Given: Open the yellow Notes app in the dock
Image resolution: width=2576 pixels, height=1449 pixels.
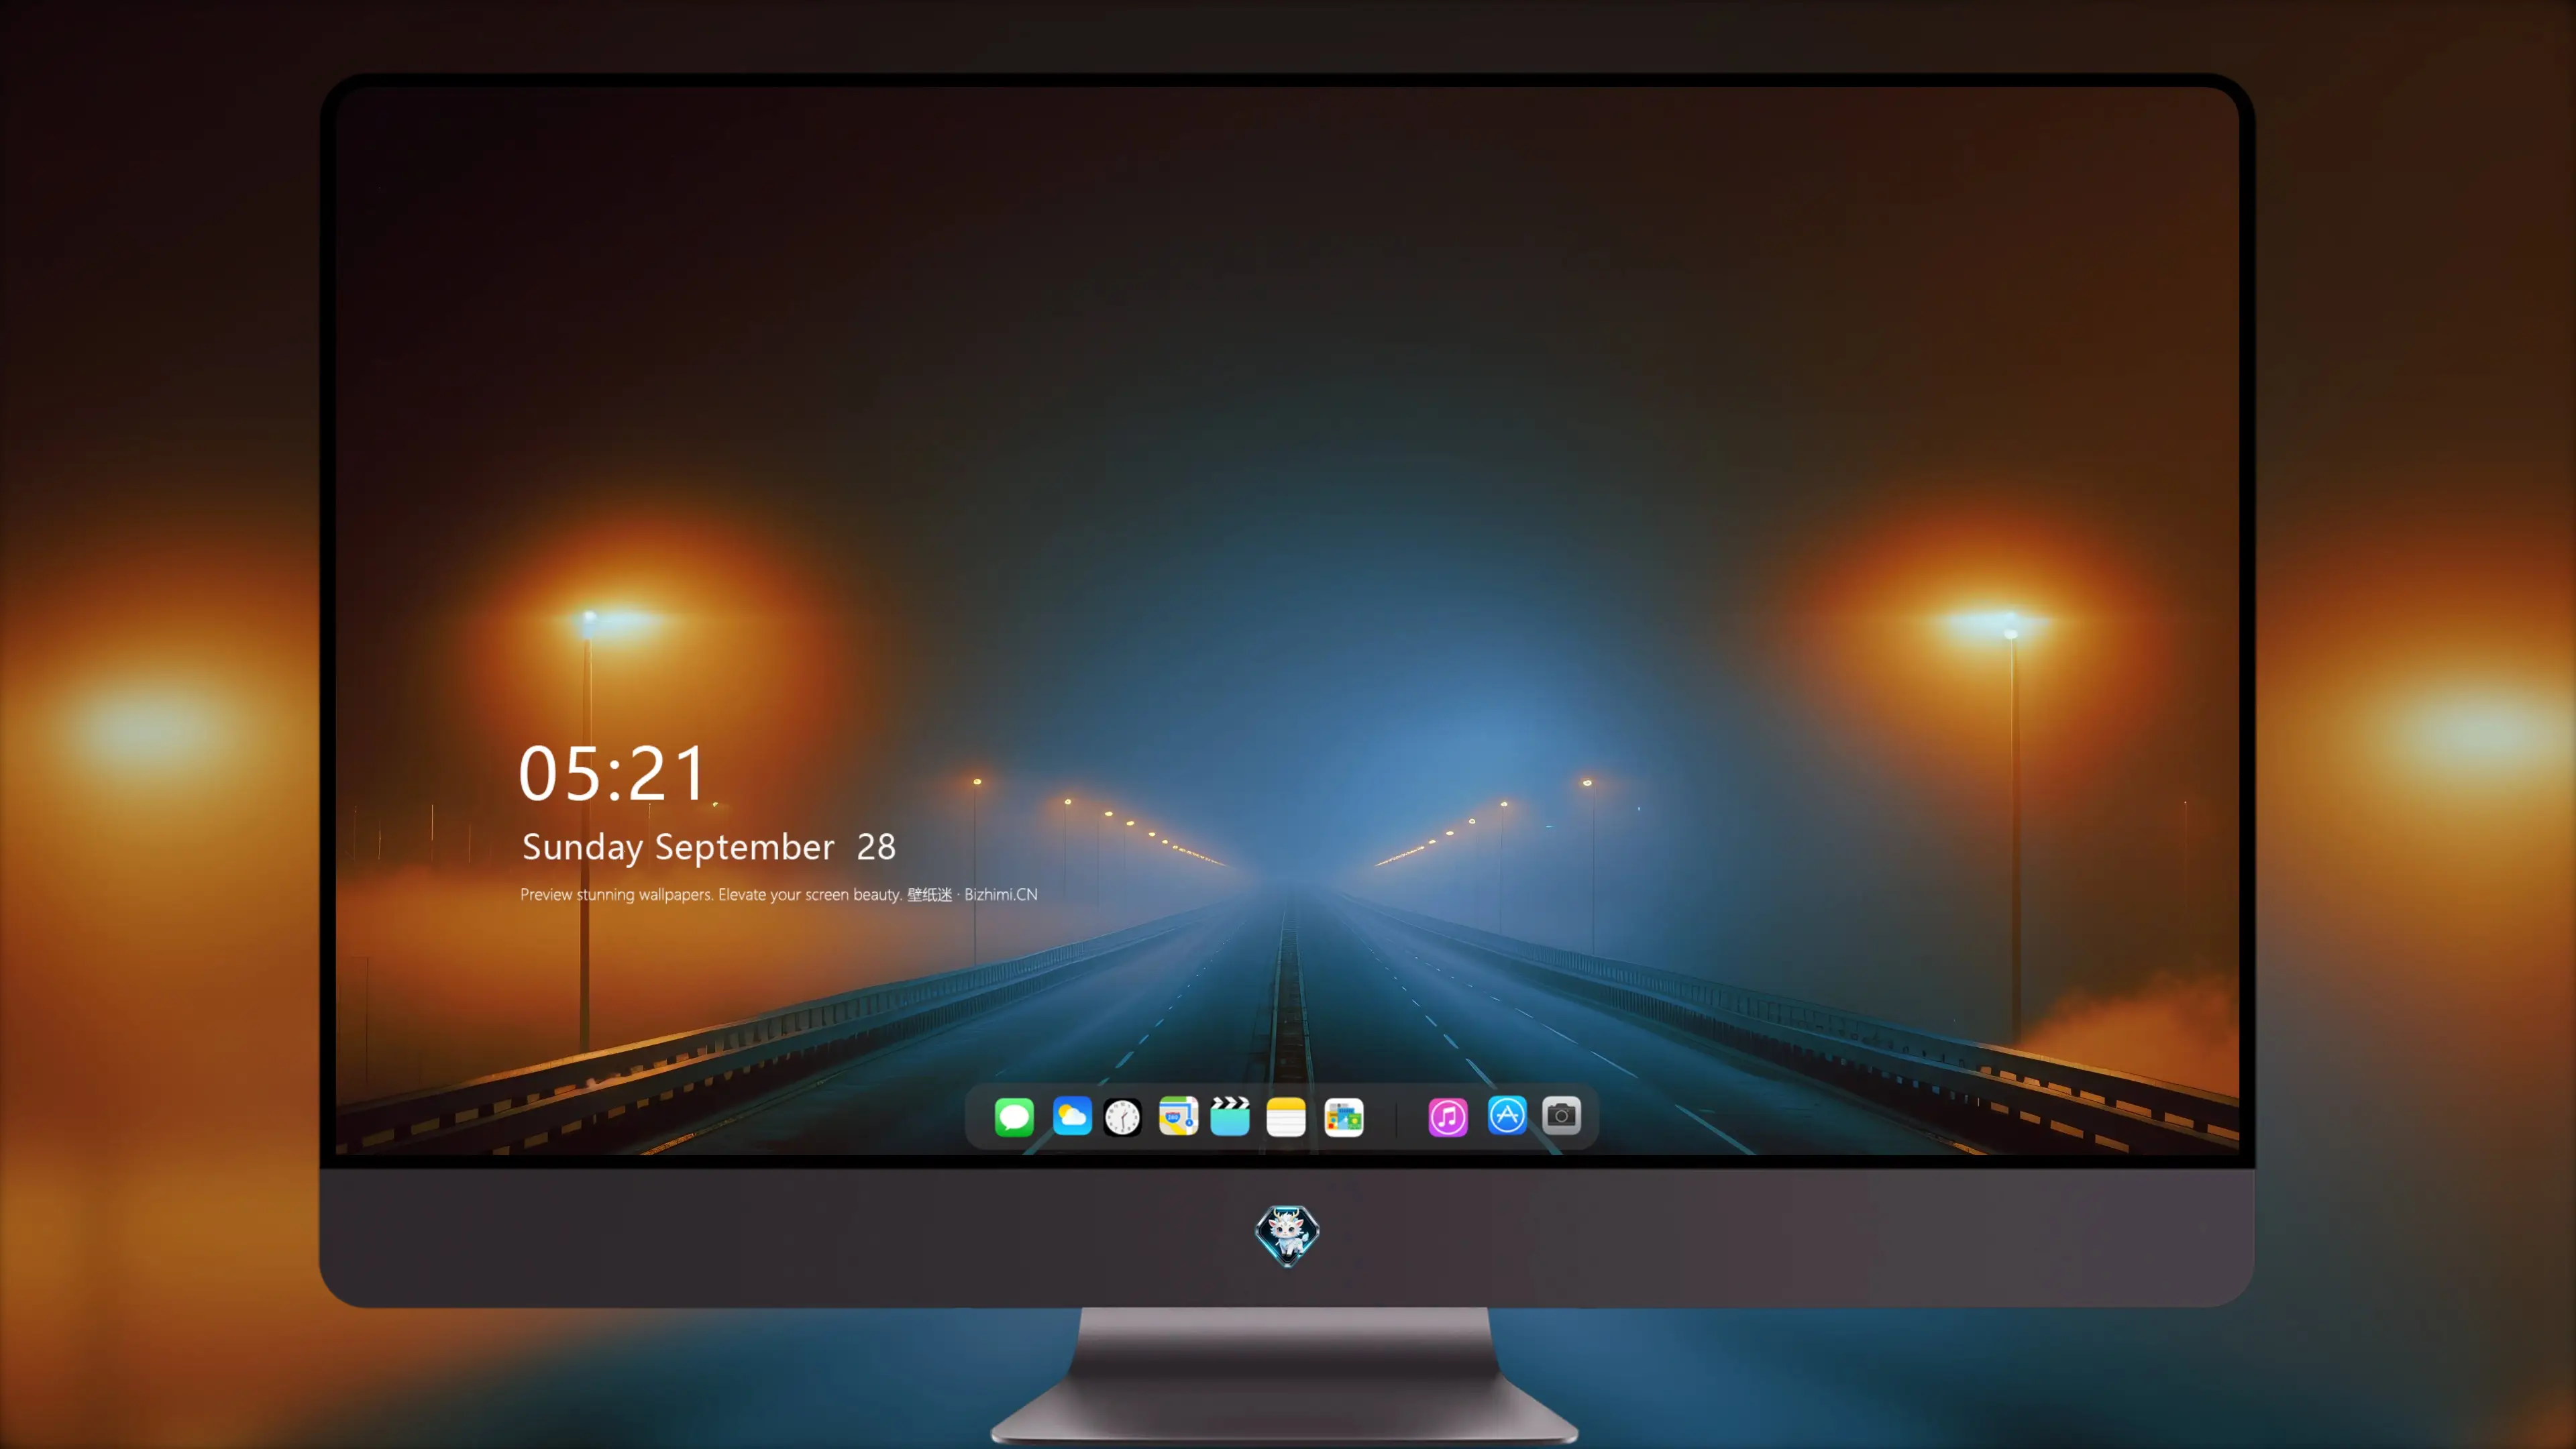Looking at the screenshot, I should (x=1286, y=1117).
